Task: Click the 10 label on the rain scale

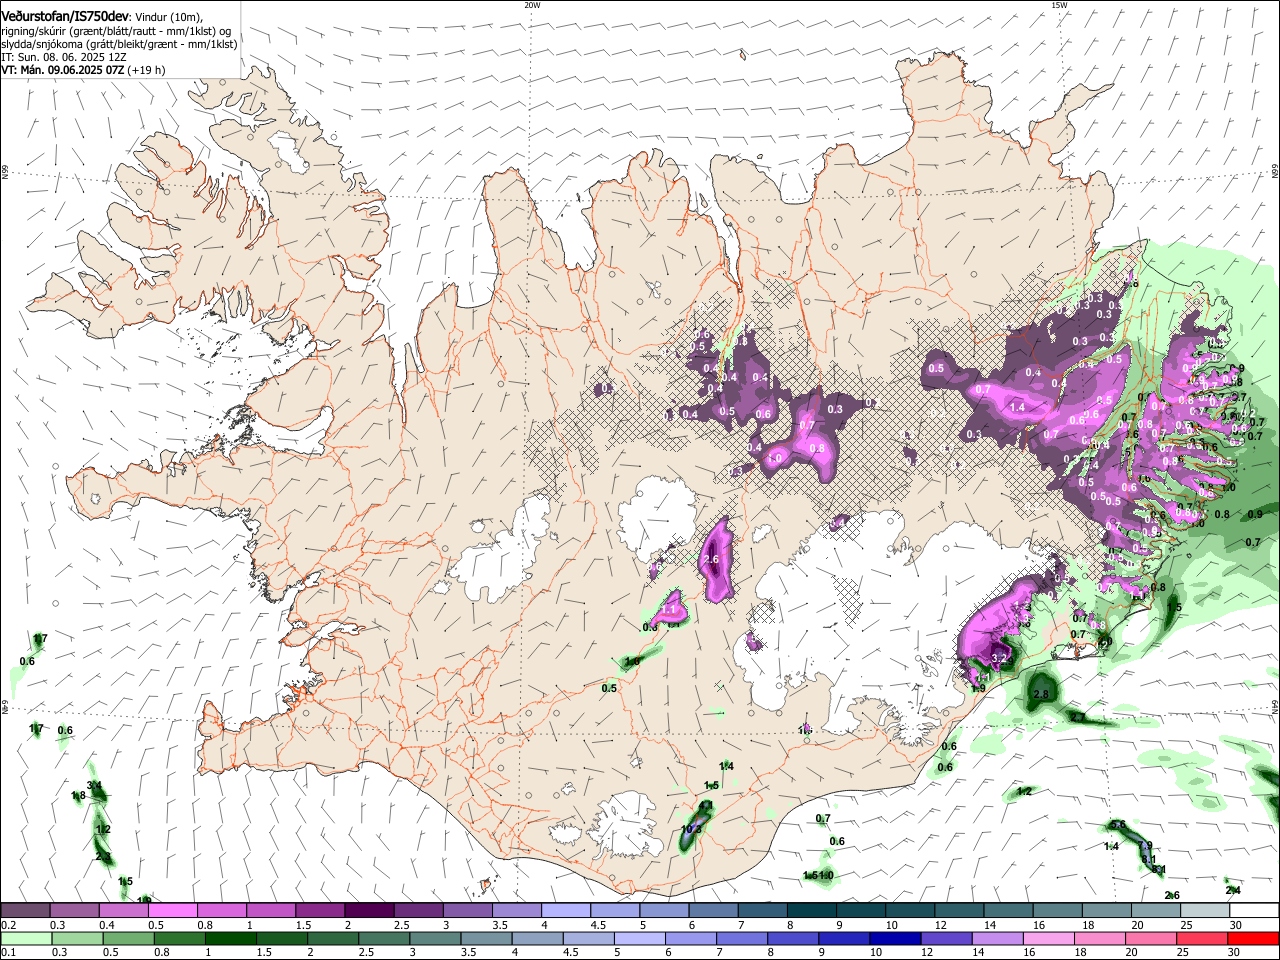Action: click(876, 952)
